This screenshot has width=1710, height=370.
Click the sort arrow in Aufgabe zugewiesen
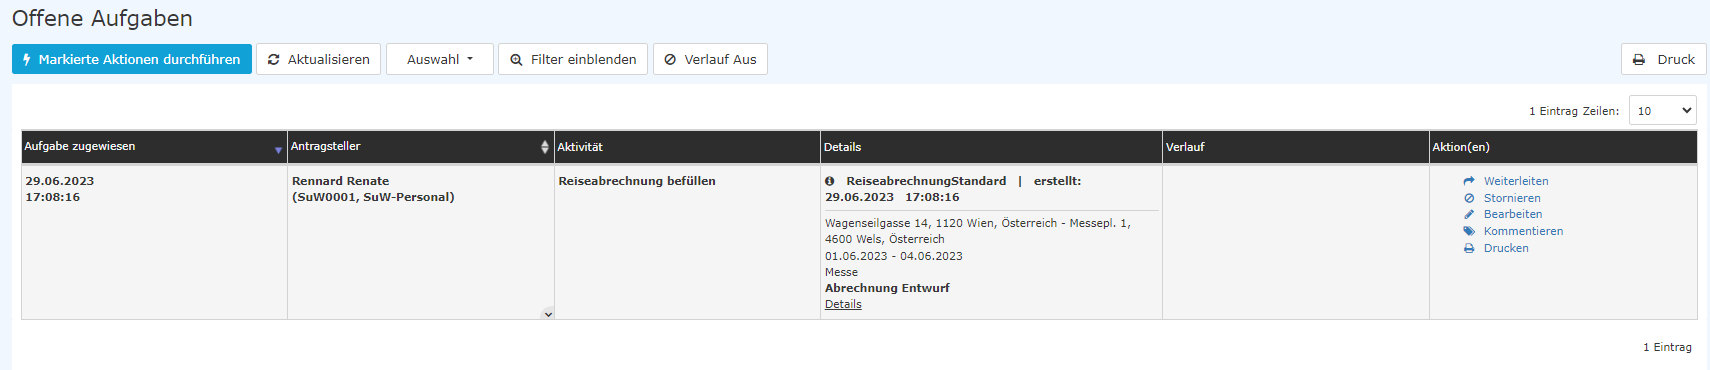click(278, 150)
